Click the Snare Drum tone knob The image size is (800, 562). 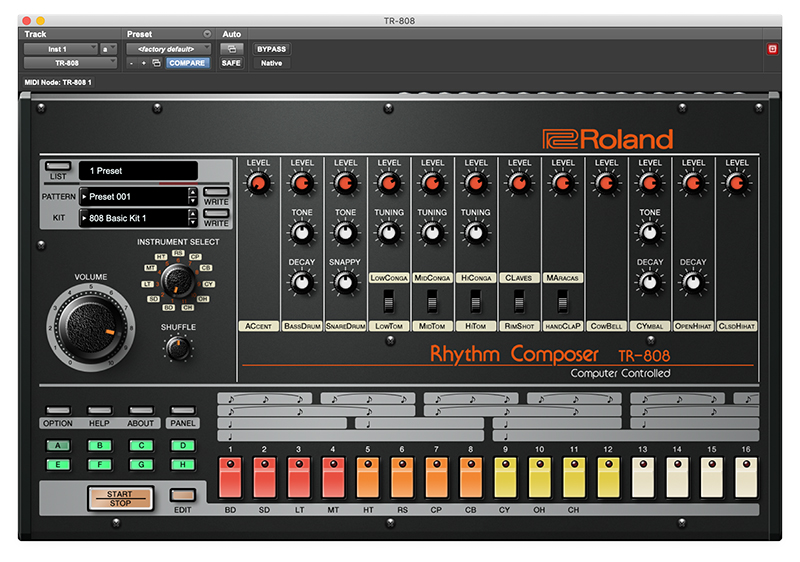click(x=345, y=233)
